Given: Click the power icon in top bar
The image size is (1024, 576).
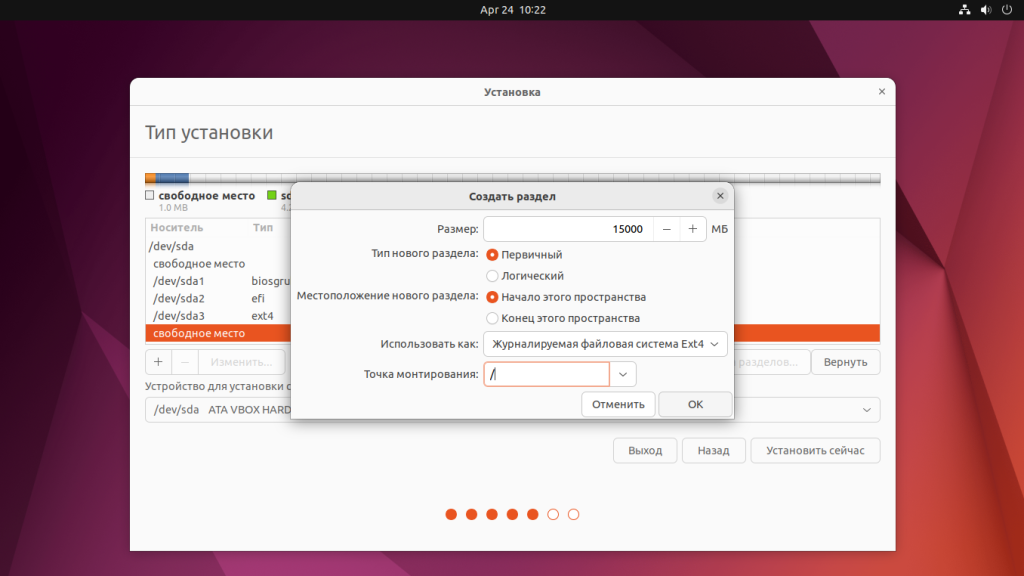Looking at the screenshot, I should click(1006, 10).
